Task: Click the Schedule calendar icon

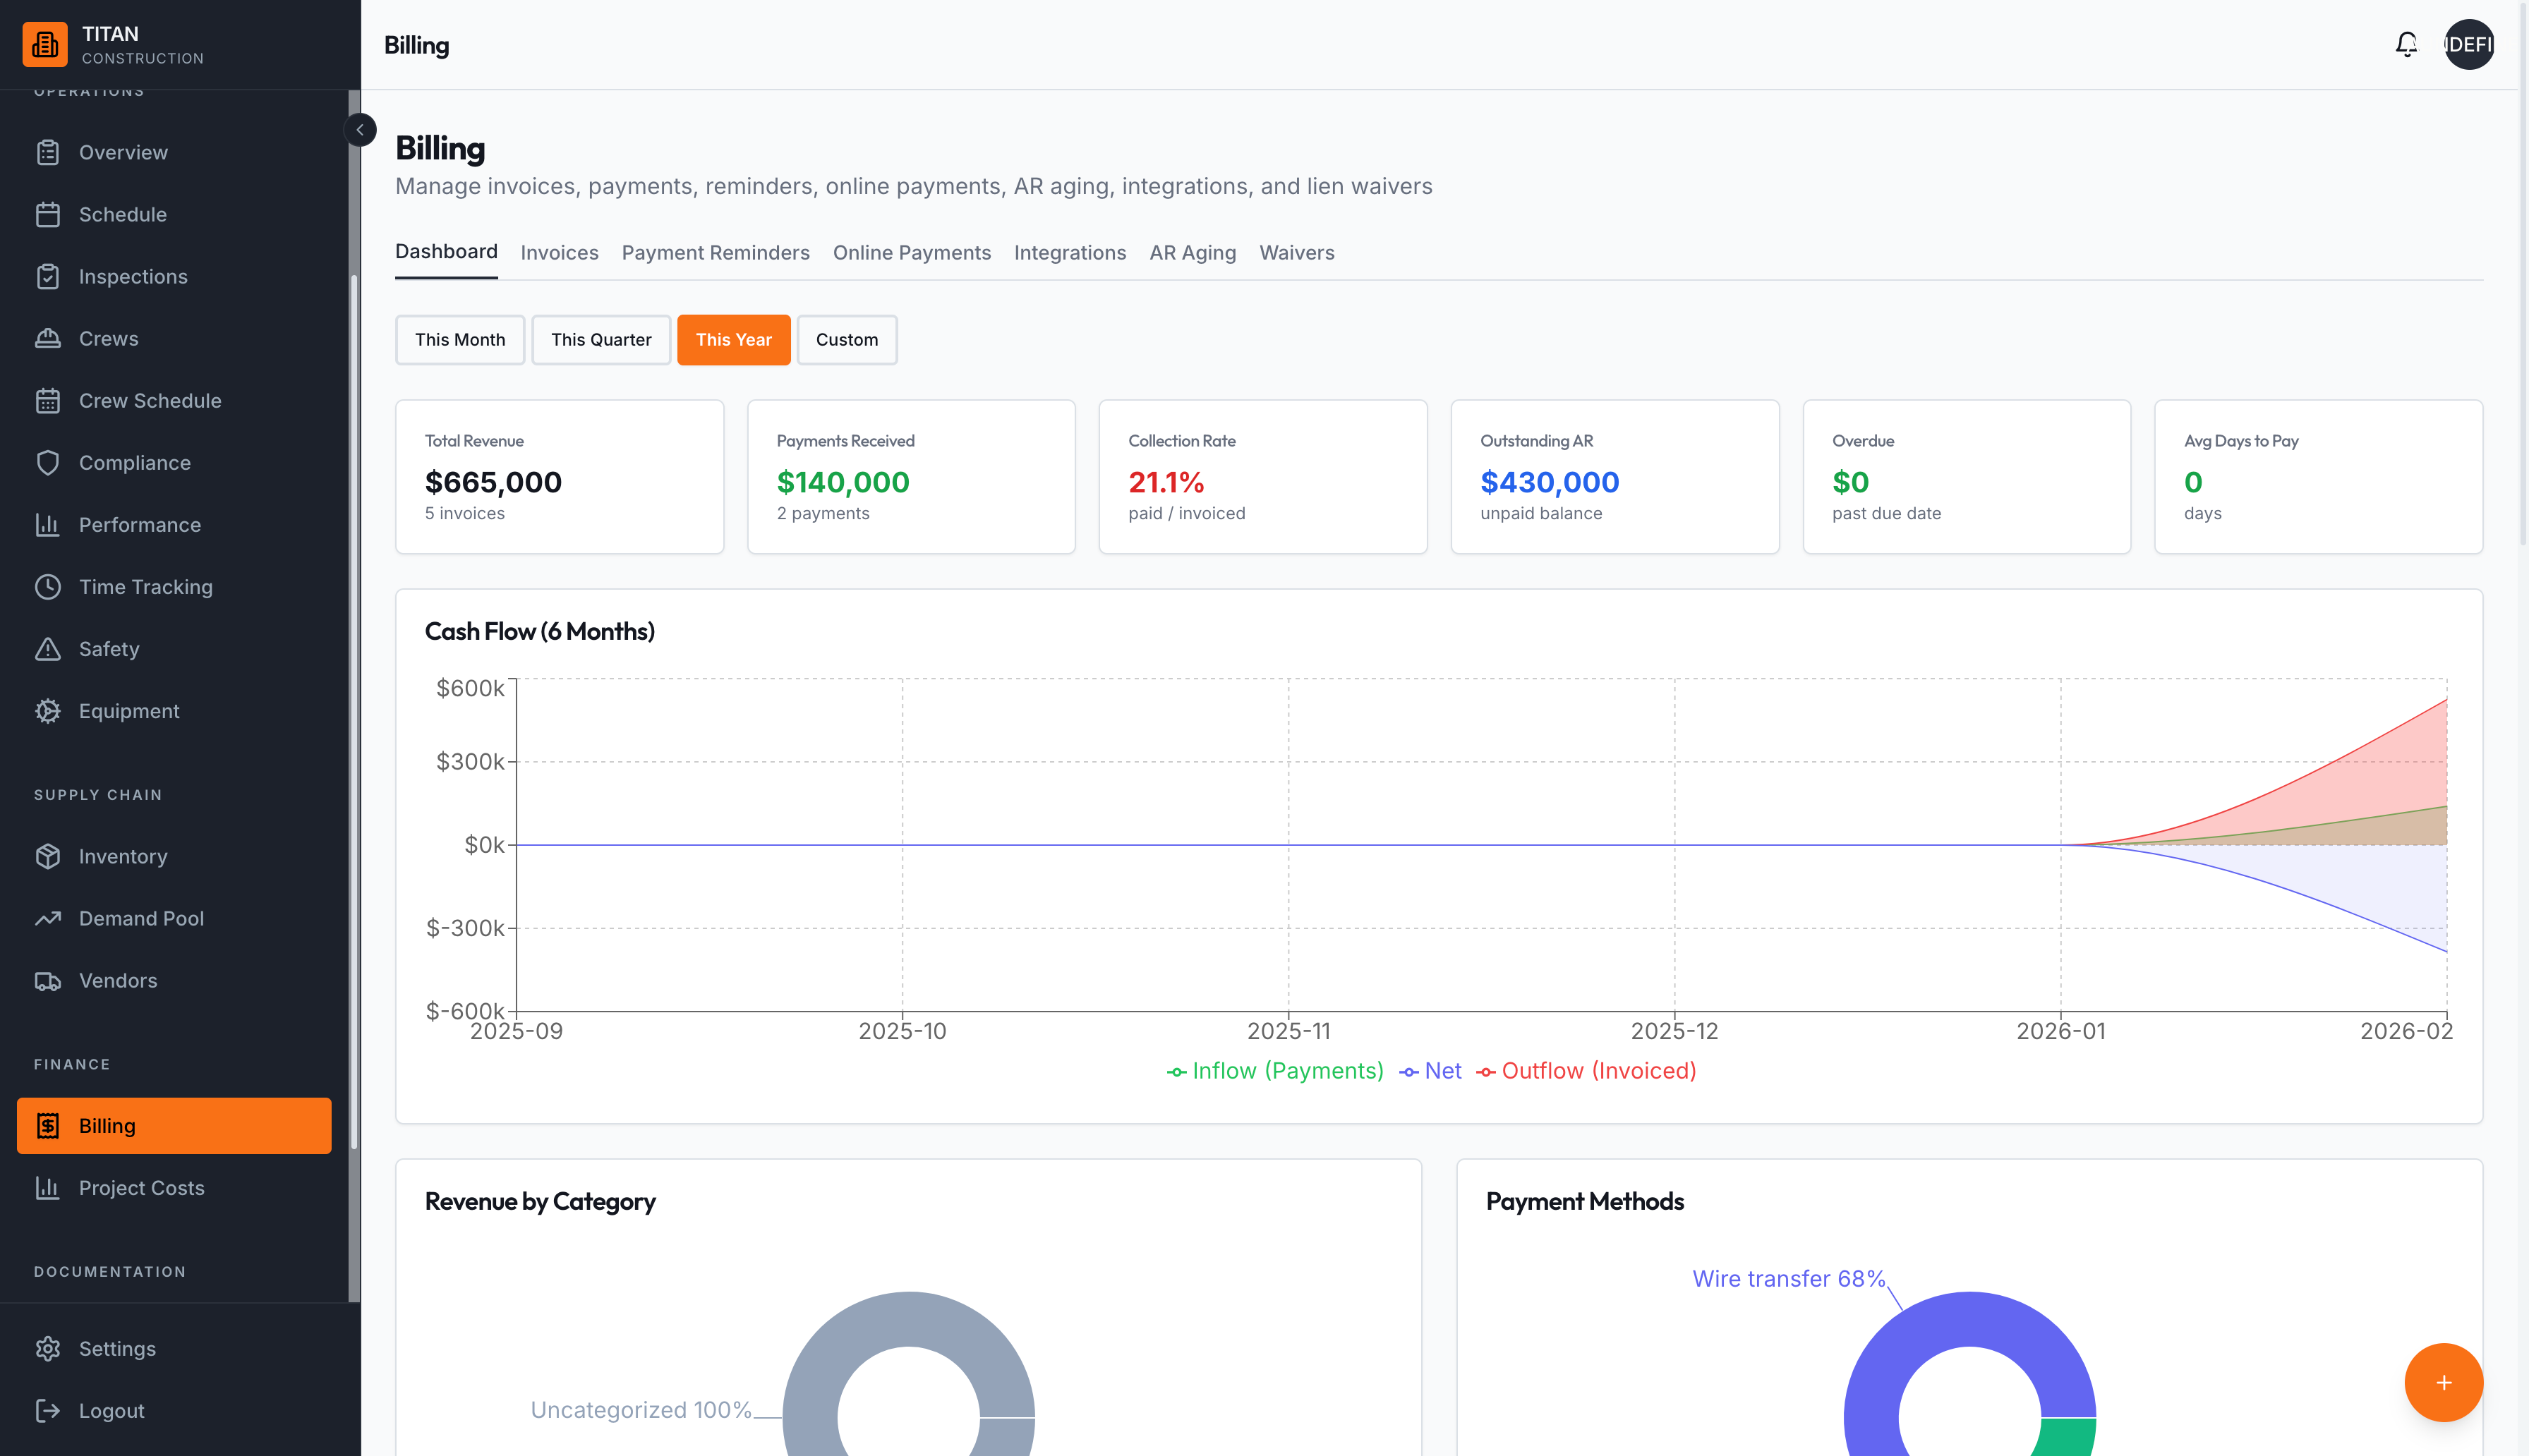Action: coord(48,215)
